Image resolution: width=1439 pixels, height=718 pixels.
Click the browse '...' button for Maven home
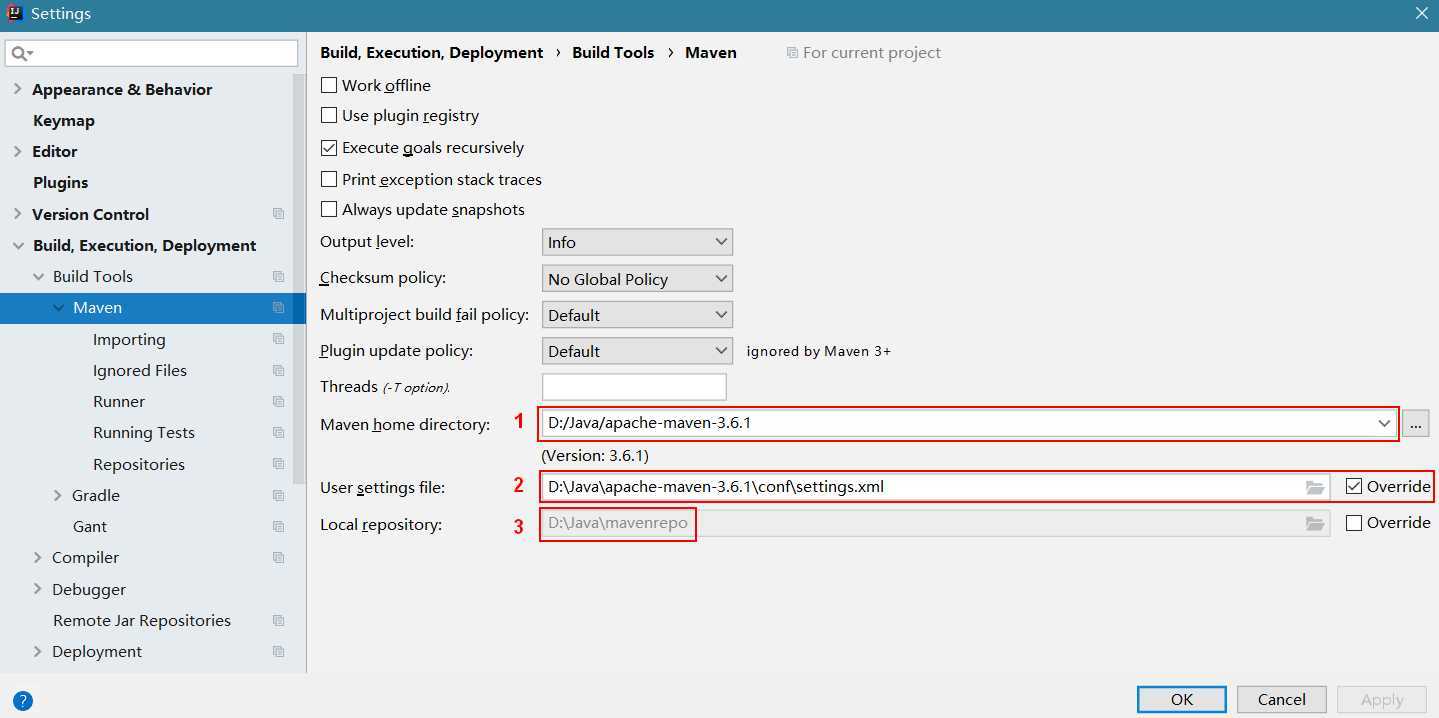[1415, 423]
